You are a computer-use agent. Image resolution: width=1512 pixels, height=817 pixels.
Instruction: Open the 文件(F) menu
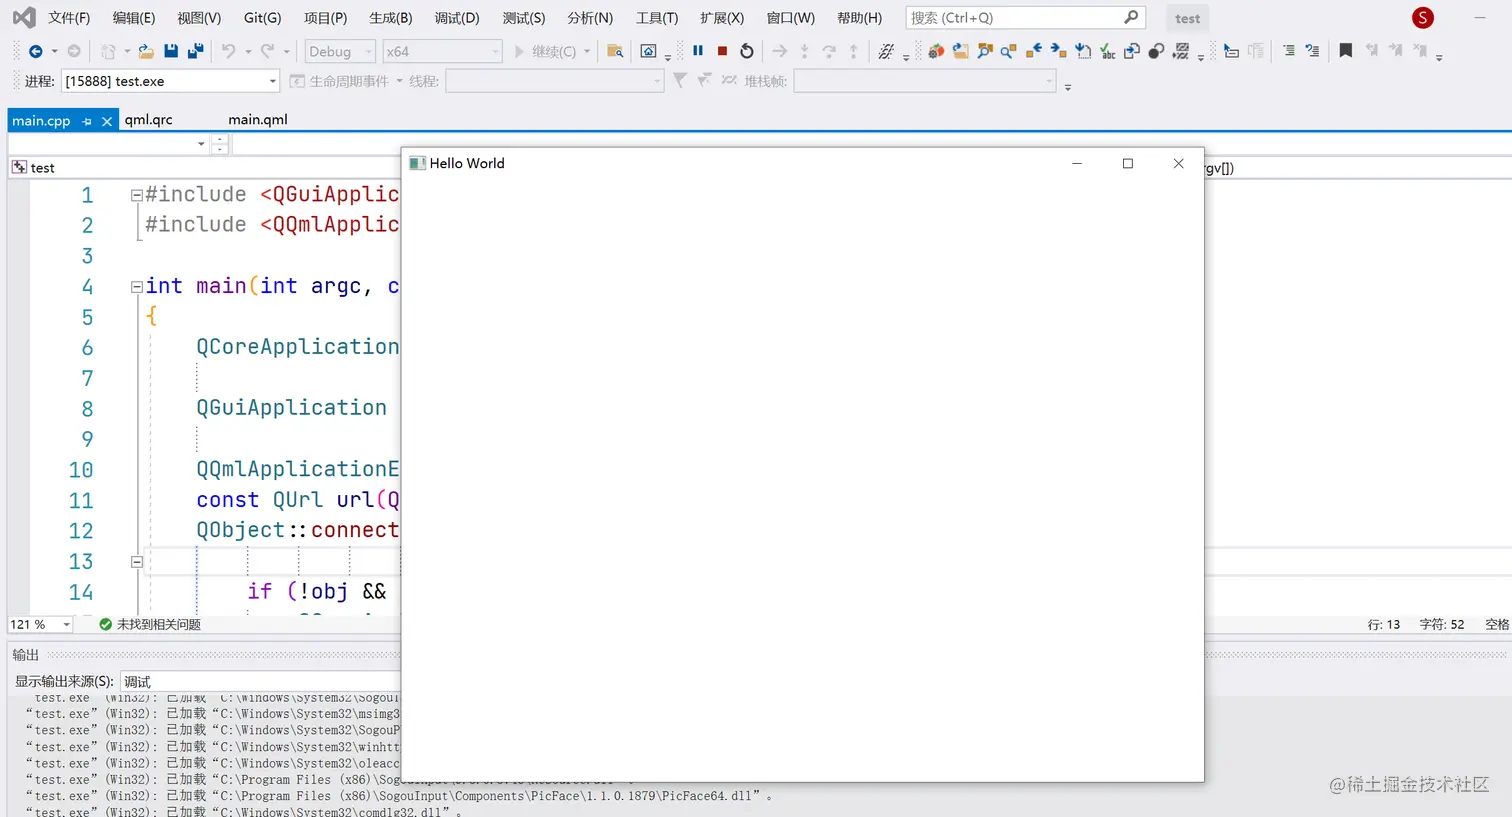69,18
